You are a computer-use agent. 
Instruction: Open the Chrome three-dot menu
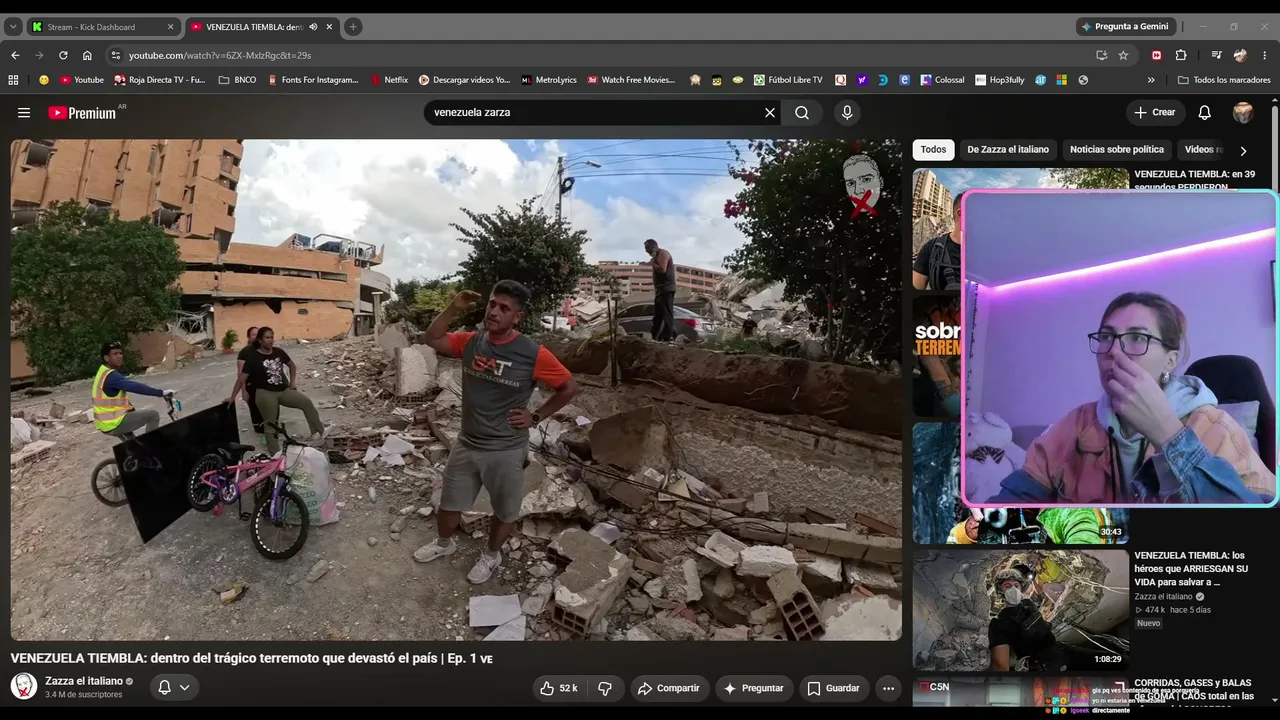pos(1264,55)
